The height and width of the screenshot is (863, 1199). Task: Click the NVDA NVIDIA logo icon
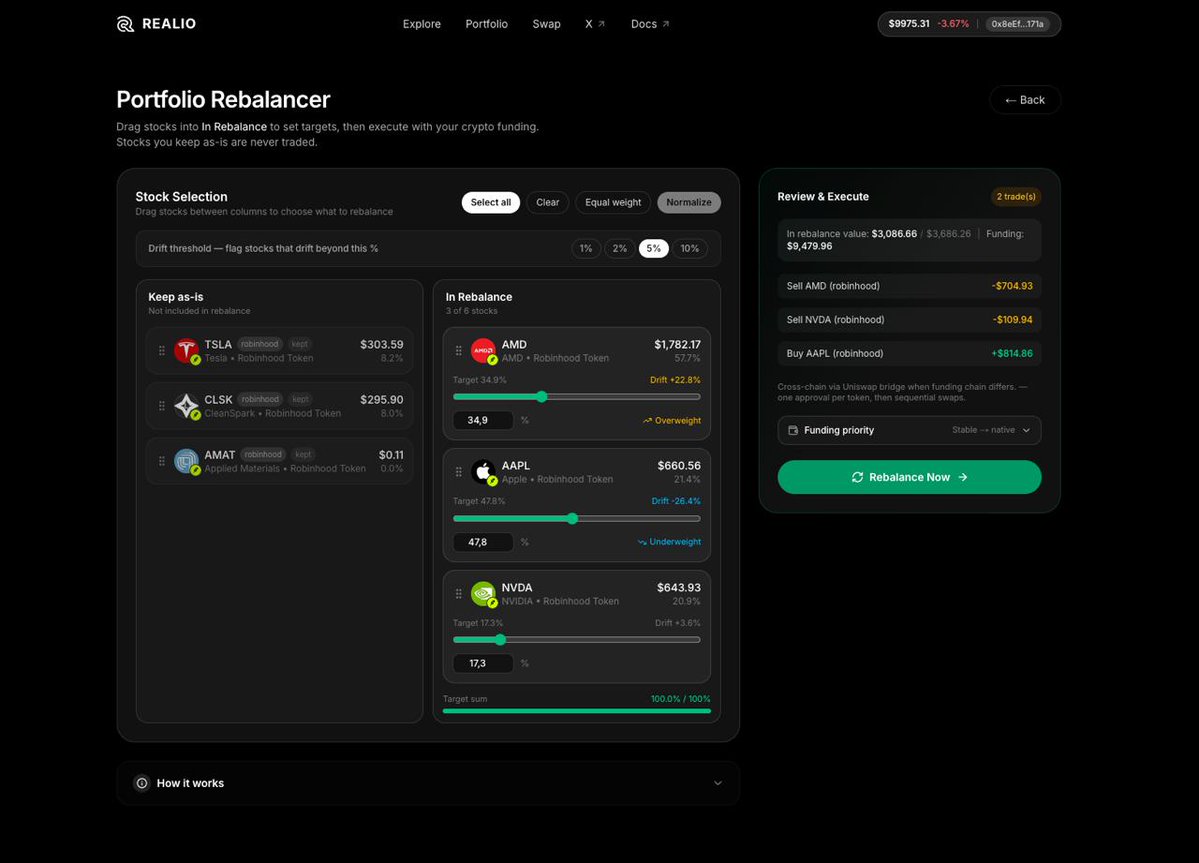pos(483,593)
